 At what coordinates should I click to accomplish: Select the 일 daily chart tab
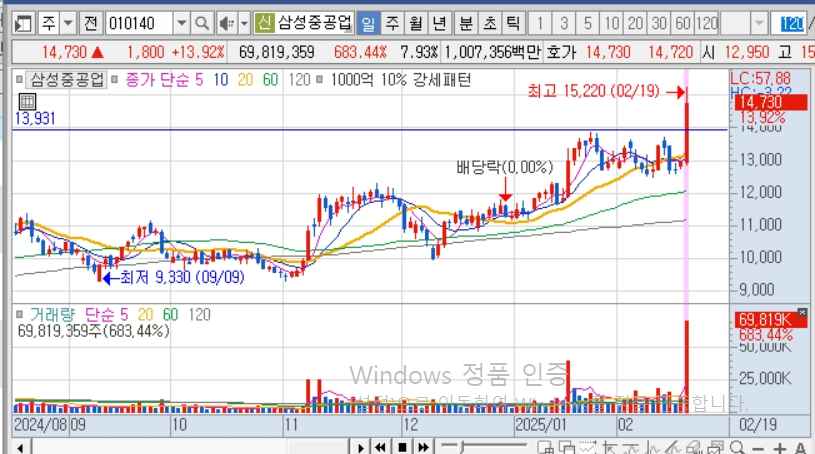(368, 23)
